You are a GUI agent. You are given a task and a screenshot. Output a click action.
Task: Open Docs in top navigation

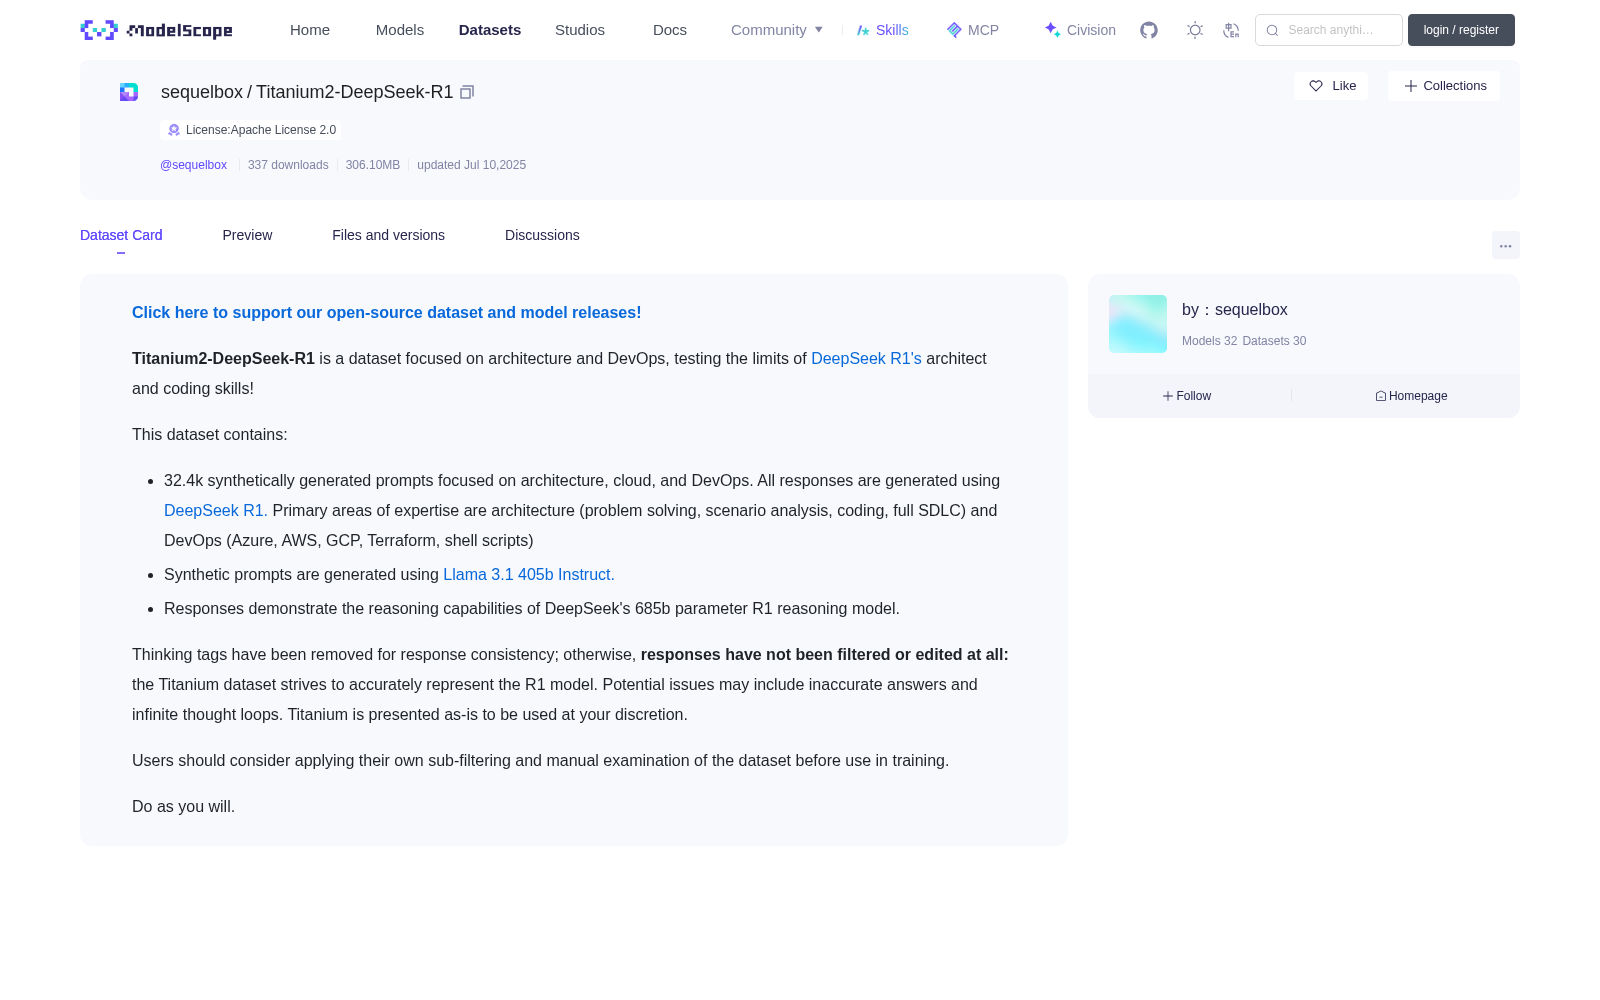[670, 30]
